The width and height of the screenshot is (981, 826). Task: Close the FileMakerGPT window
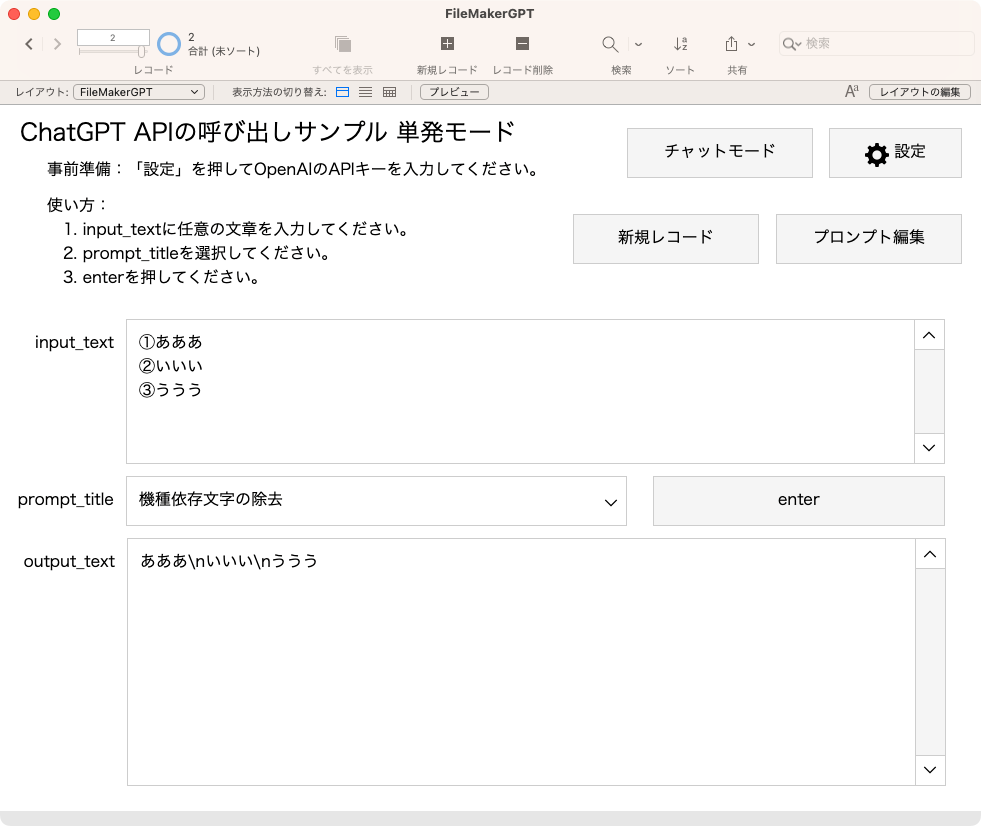click(14, 14)
